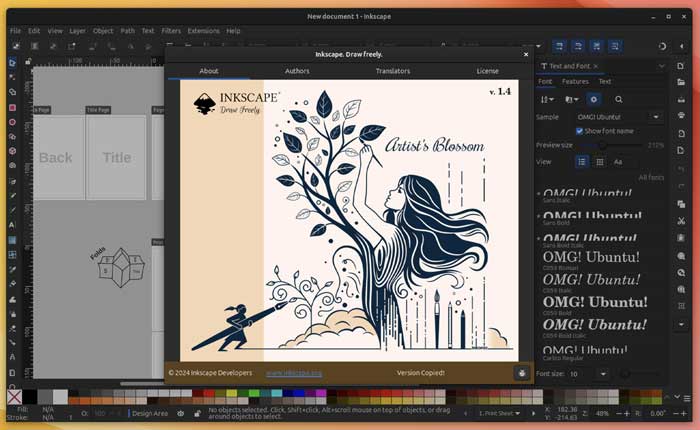Select the Gradient tool

pos(12,240)
